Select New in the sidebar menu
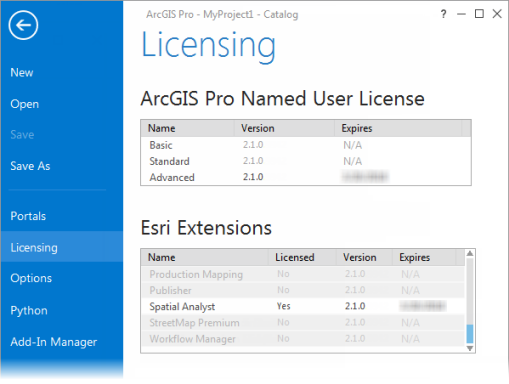509x384 pixels. 22,72
